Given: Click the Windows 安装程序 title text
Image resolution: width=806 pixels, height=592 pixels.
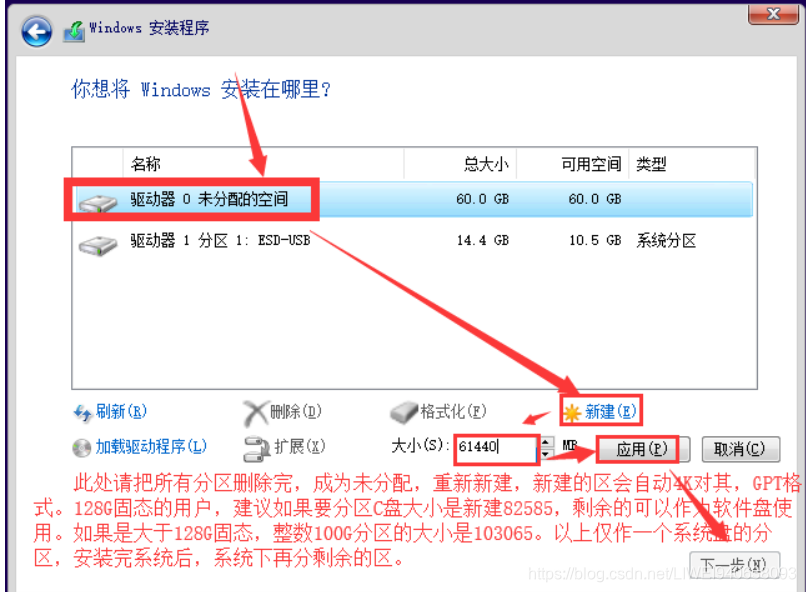Looking at the screenshot, I should (149, 27).
